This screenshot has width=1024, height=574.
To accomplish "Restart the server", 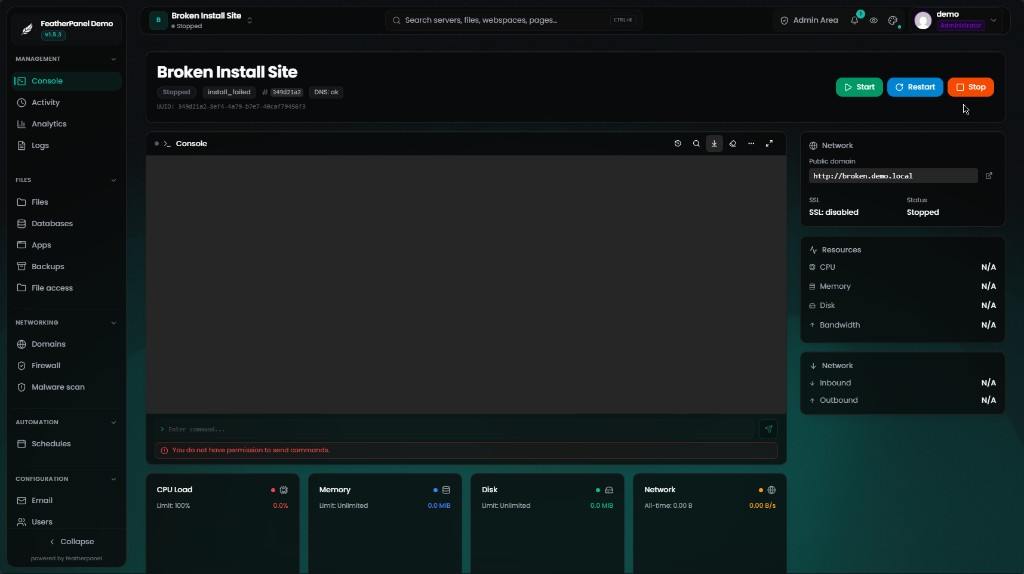I will (915, 87).
